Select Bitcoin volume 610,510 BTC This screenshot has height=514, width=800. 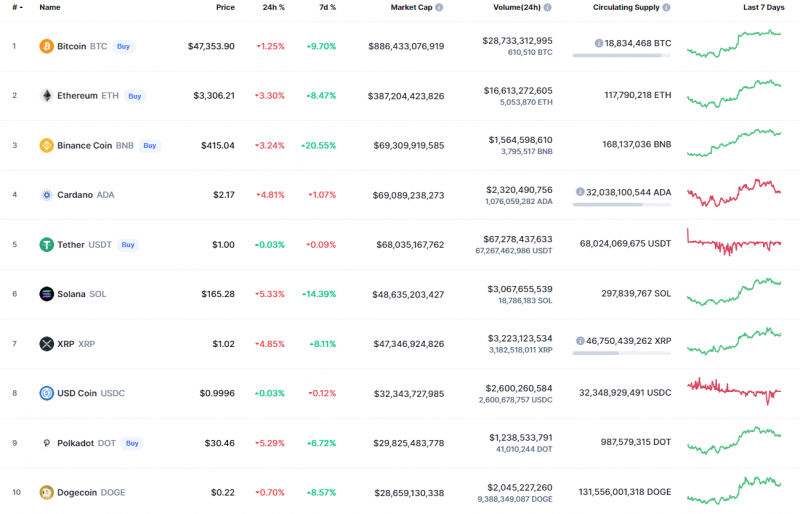pyautogui.click(x=530, y=52)
